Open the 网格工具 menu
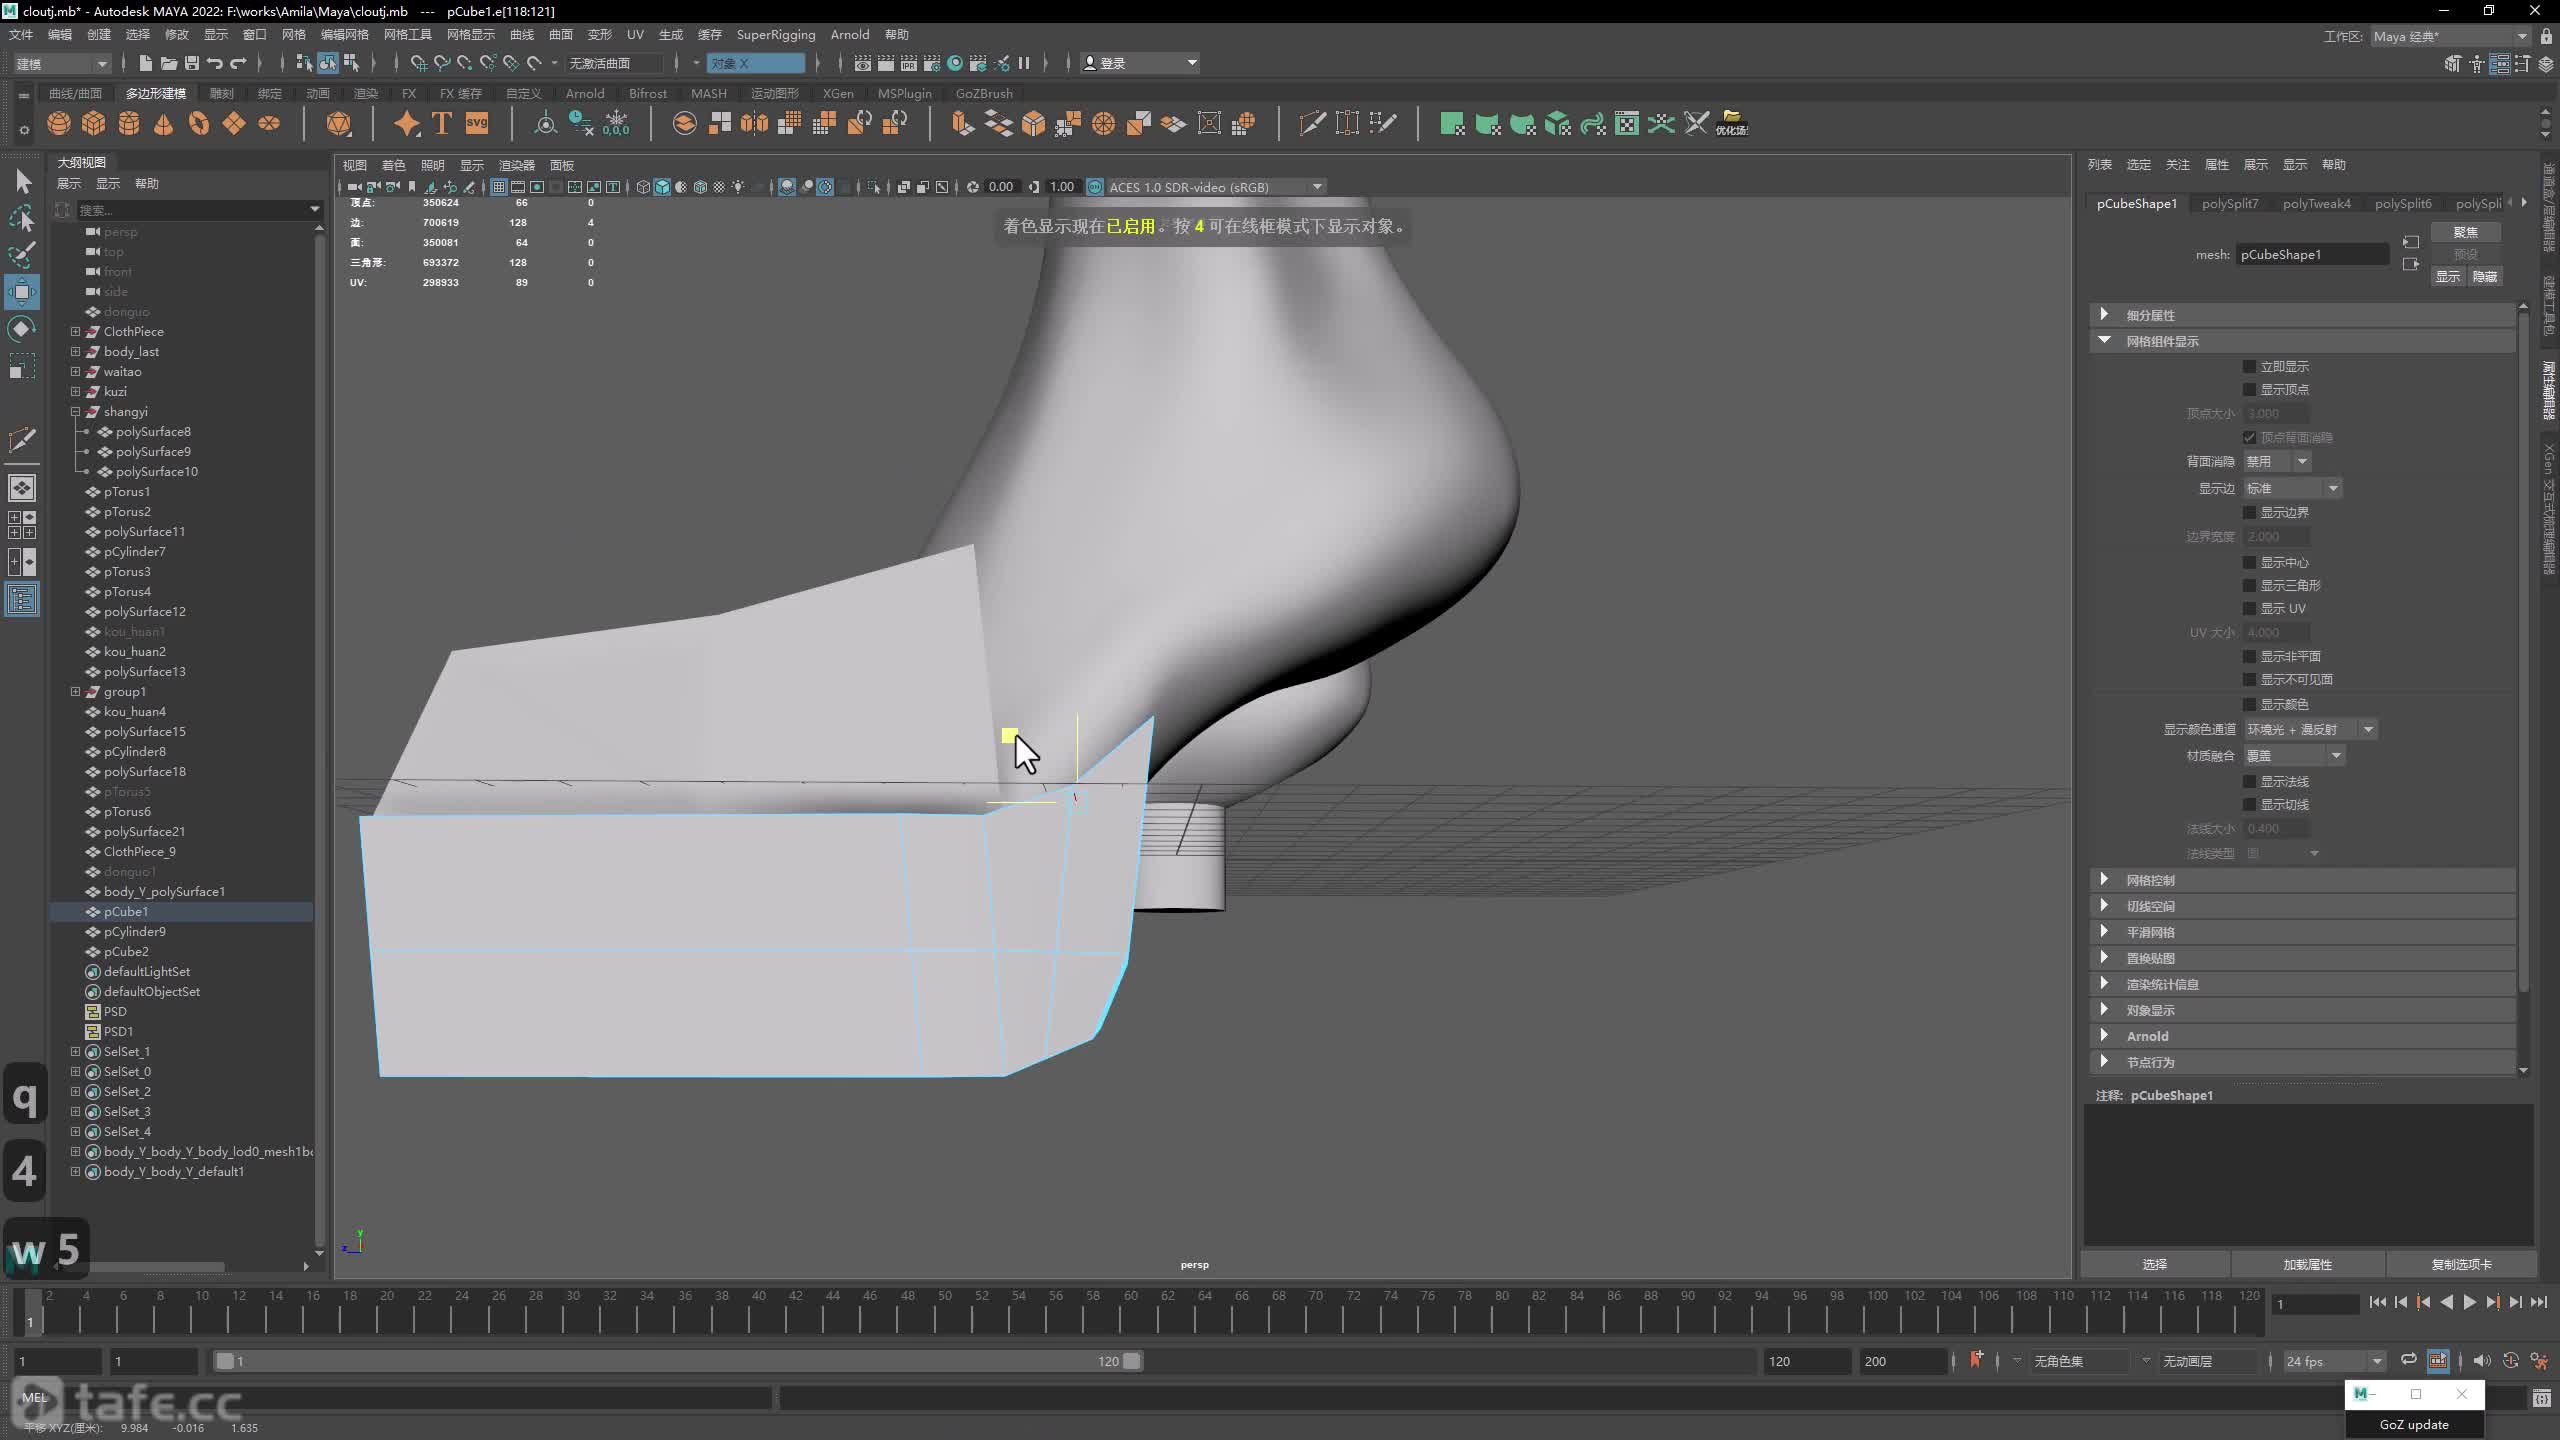The width and height of the screenshot is (2560, 1440). pyautogui.click(x=408, y=35)
